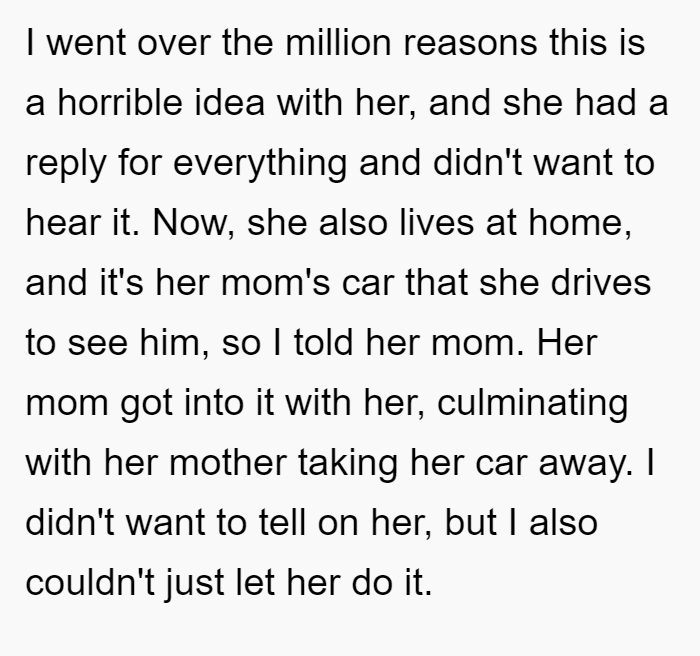Click the word "million" in first line
This screenshot has height=656, width=700.
(338, 42)
